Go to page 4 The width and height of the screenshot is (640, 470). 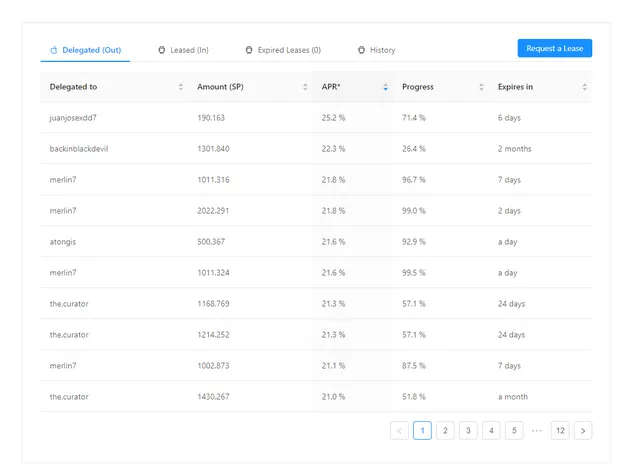(x=491, y=430)
